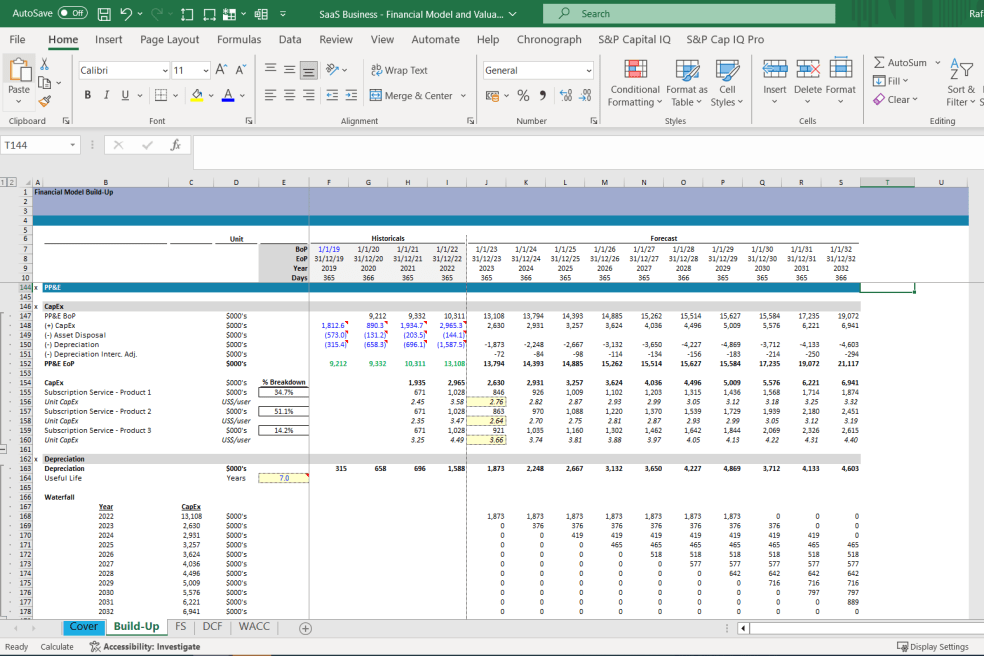Image resolution: width=984 pixels, height=656 pixels.
Task: Toggle bold formatting
Action: pyautogui.click(x=87, y=93)
